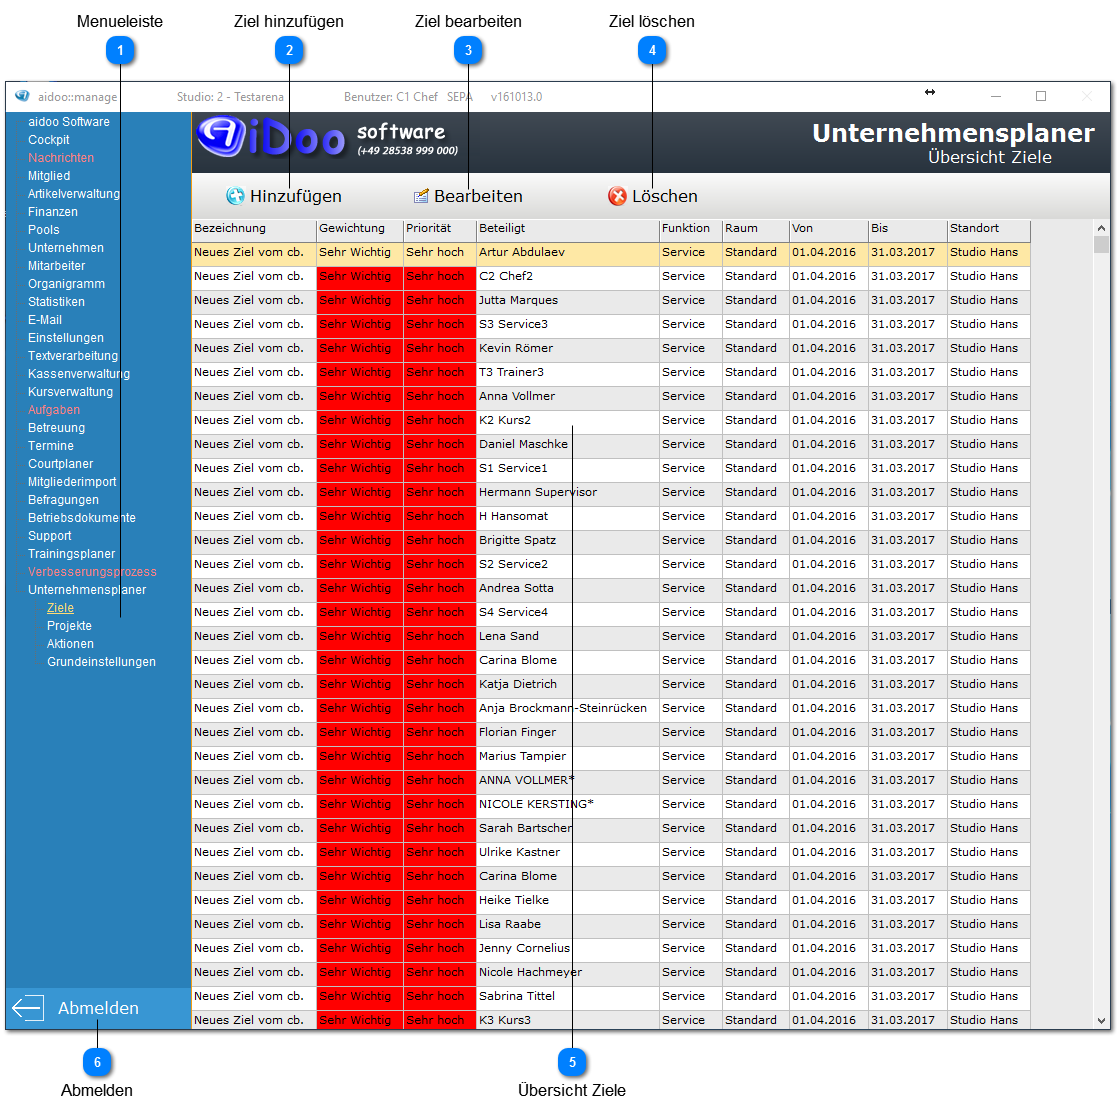1120x1116 pixels.
Task: Click the Marius Tampier cell
Action: [568, 757]
